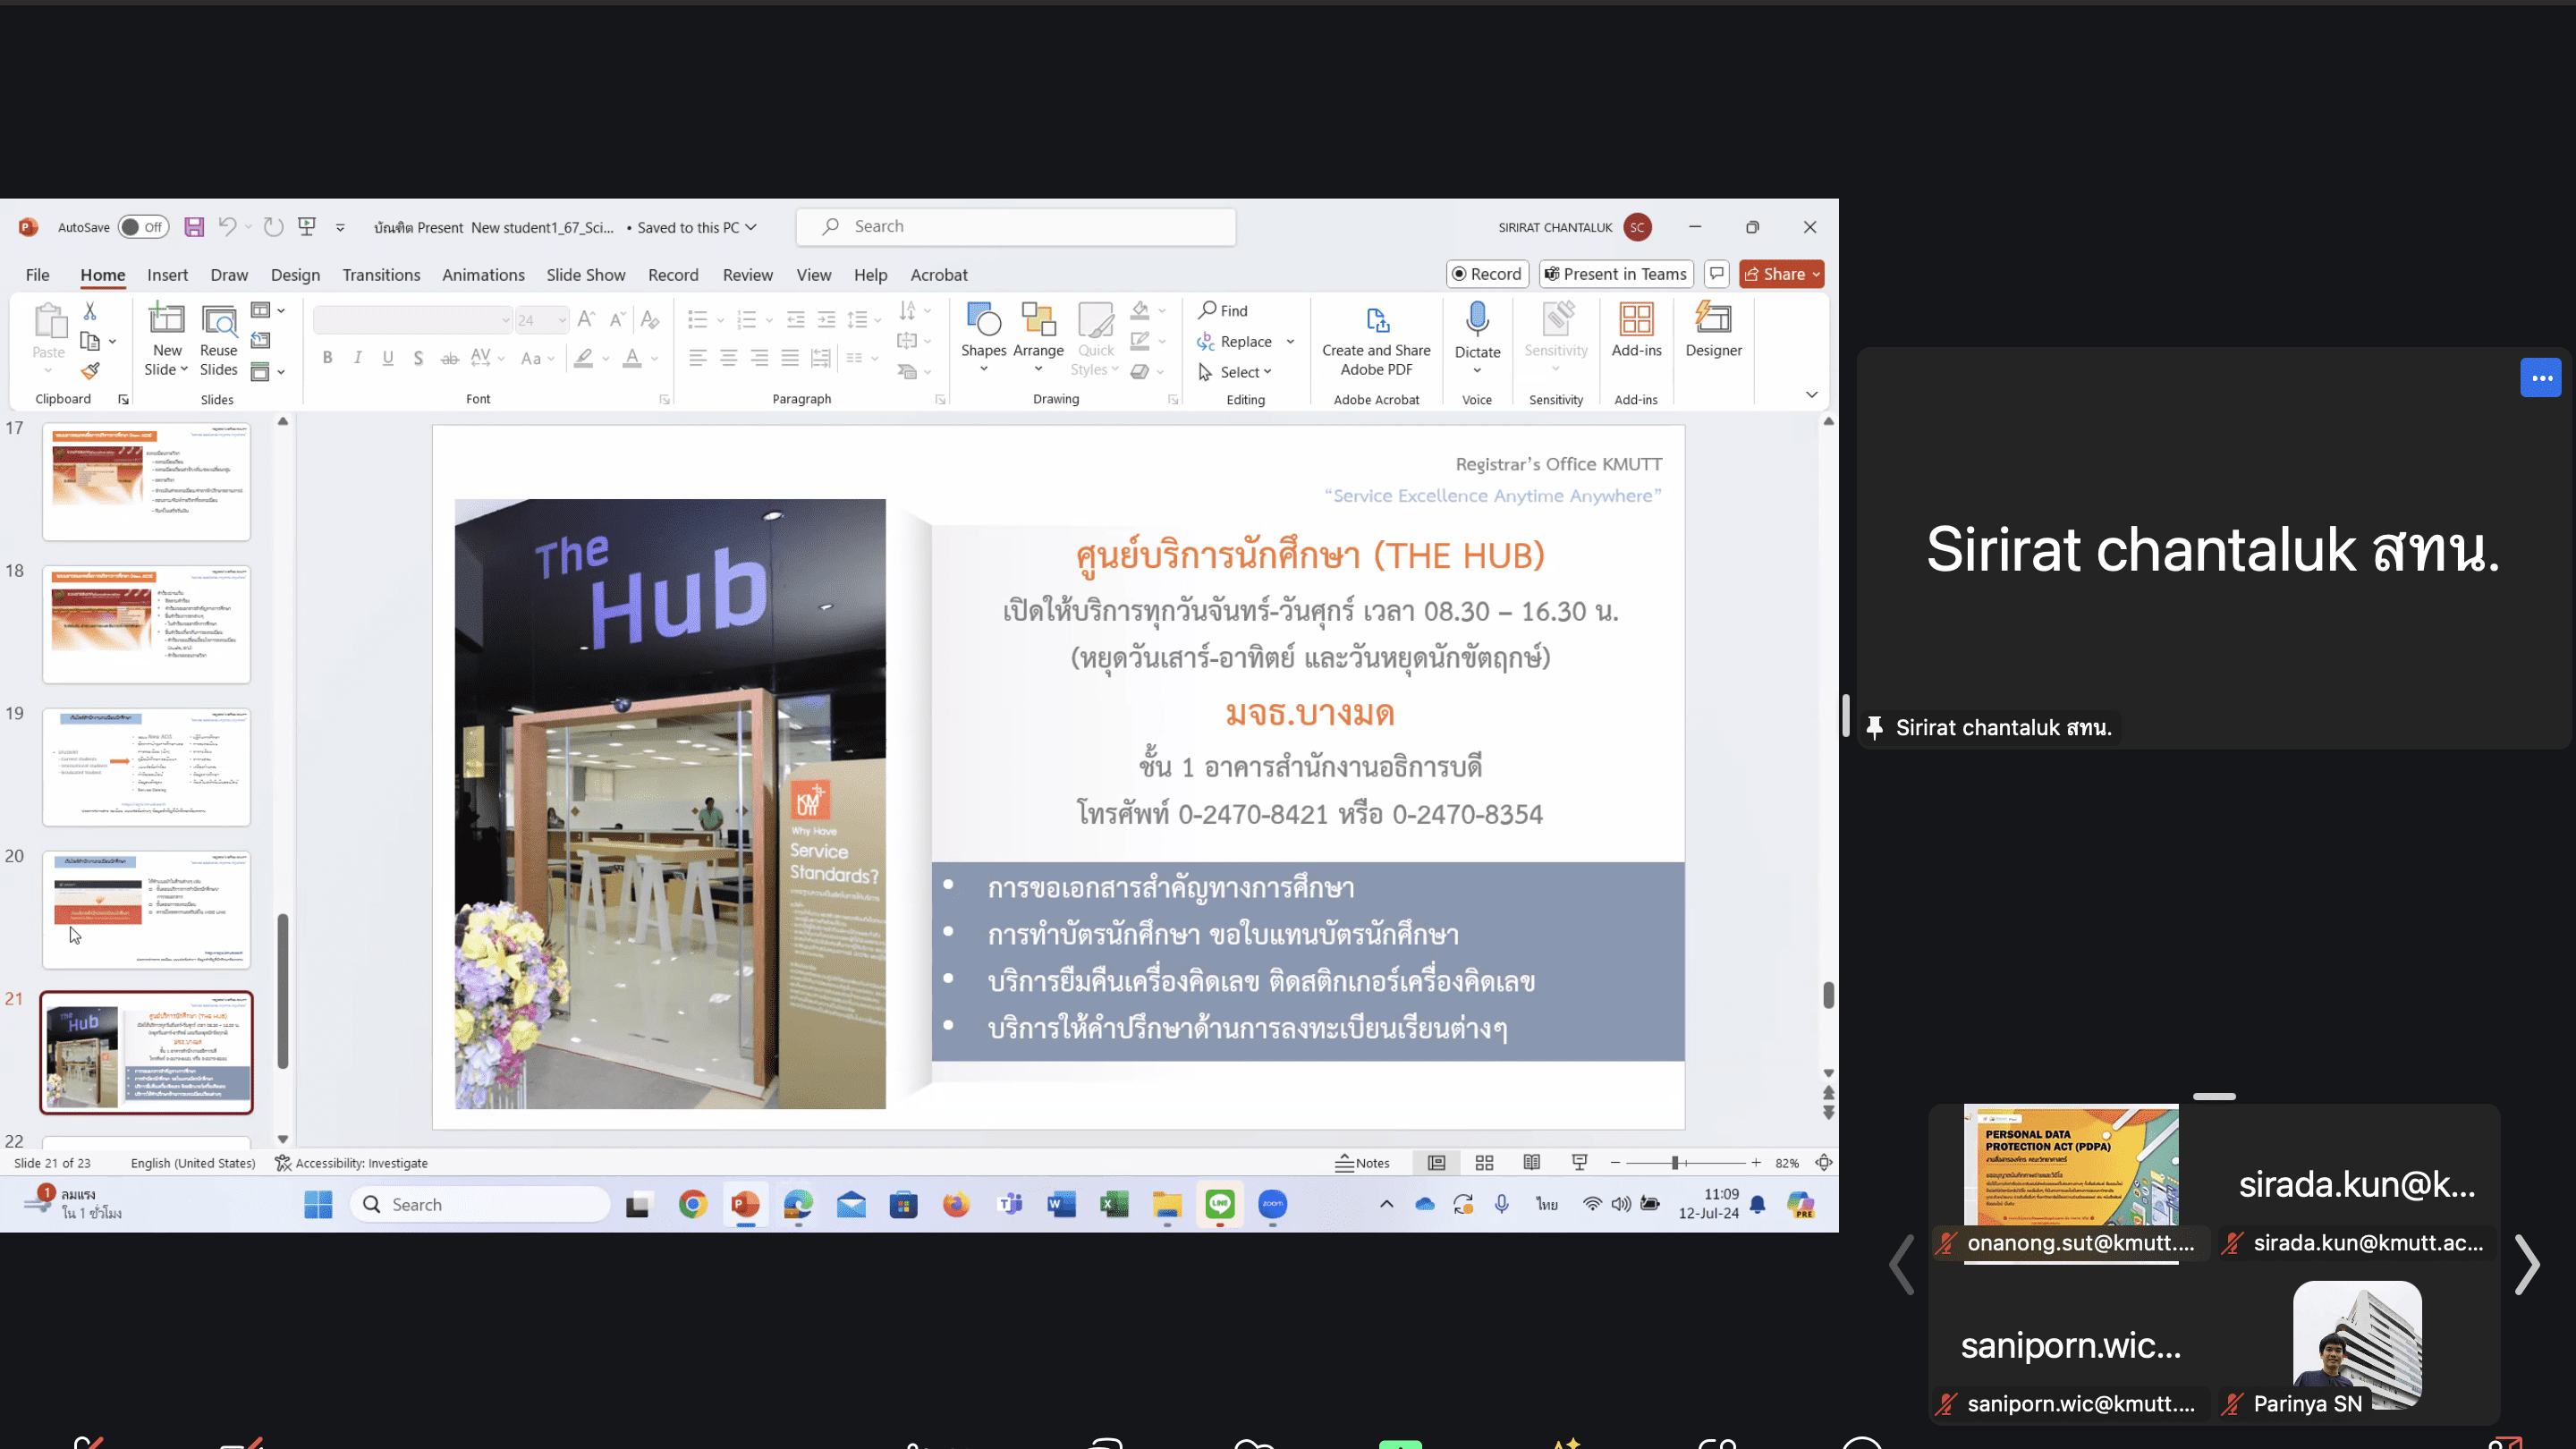Toggle the AutoSave switch
Image resolution: width=2576 pixels, height=1449 pixels.
tap(143, 227)
